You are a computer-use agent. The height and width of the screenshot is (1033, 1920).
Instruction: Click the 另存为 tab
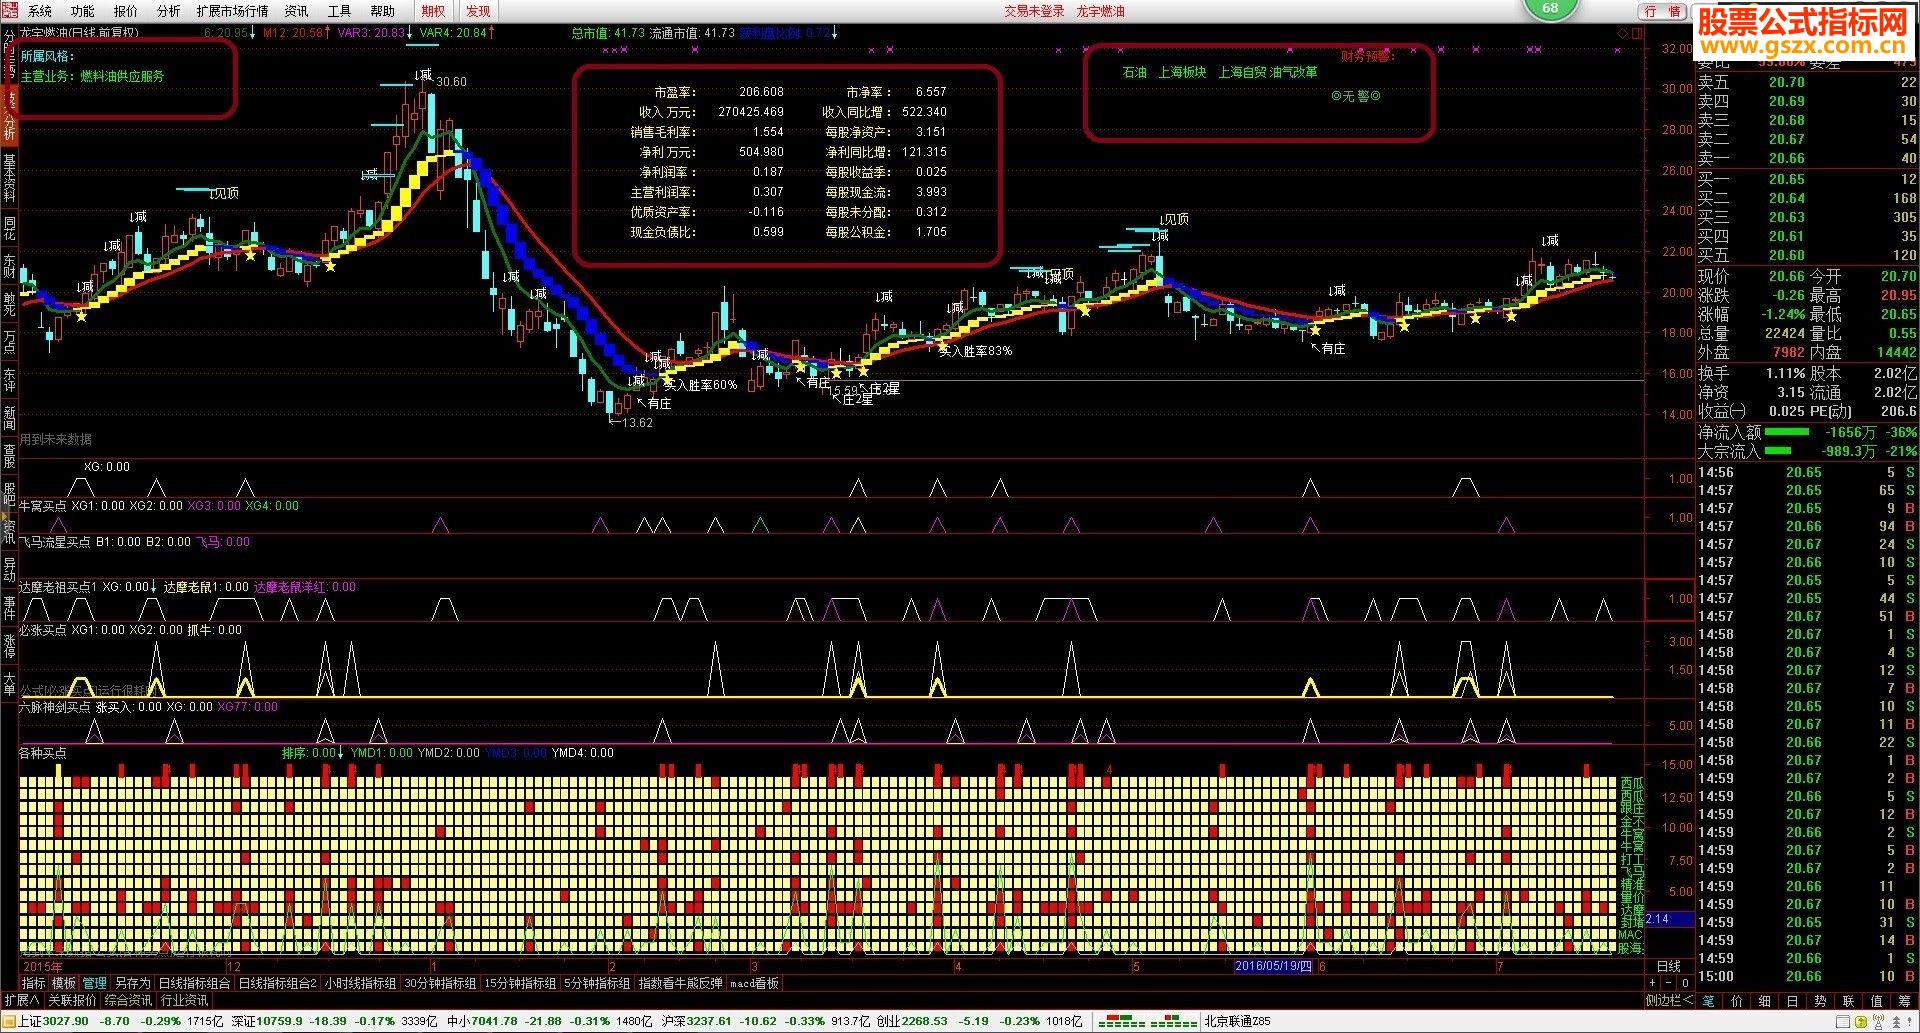tap(132, 984)
